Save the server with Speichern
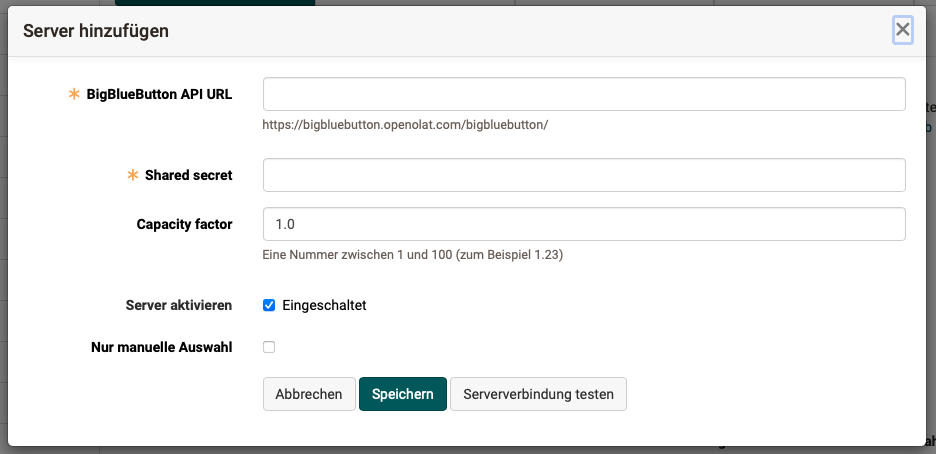 (402, 394)
